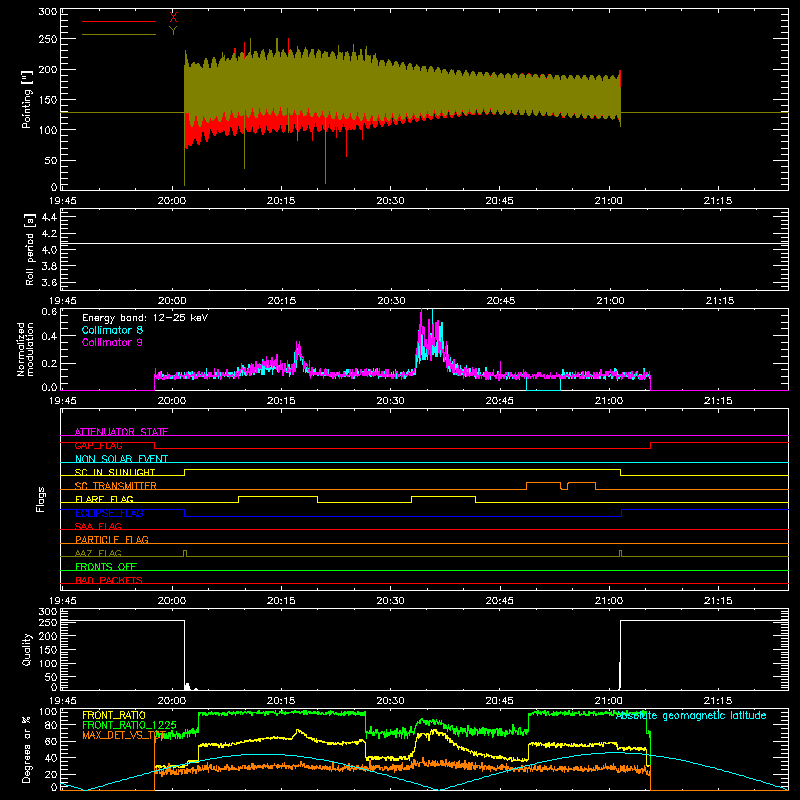Viewport: 800px width, 800px height.
Task: Click the FLARE_FLAG label
Action: pyautogui.click(x=104, y=499)
